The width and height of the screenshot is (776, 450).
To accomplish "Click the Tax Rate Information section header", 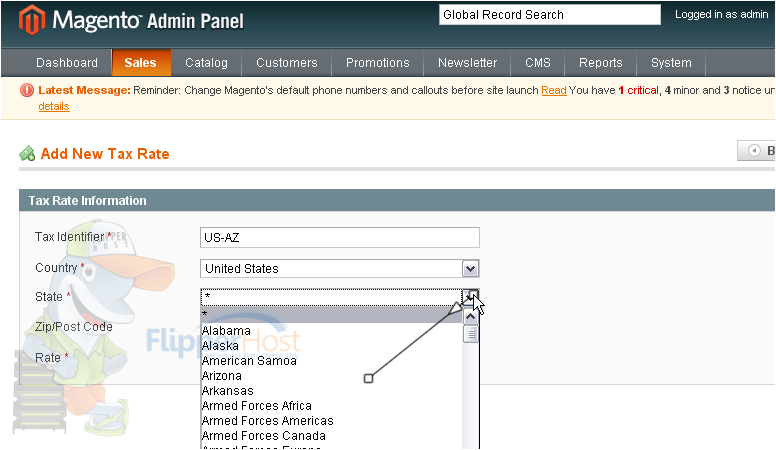I will point(397,200).
